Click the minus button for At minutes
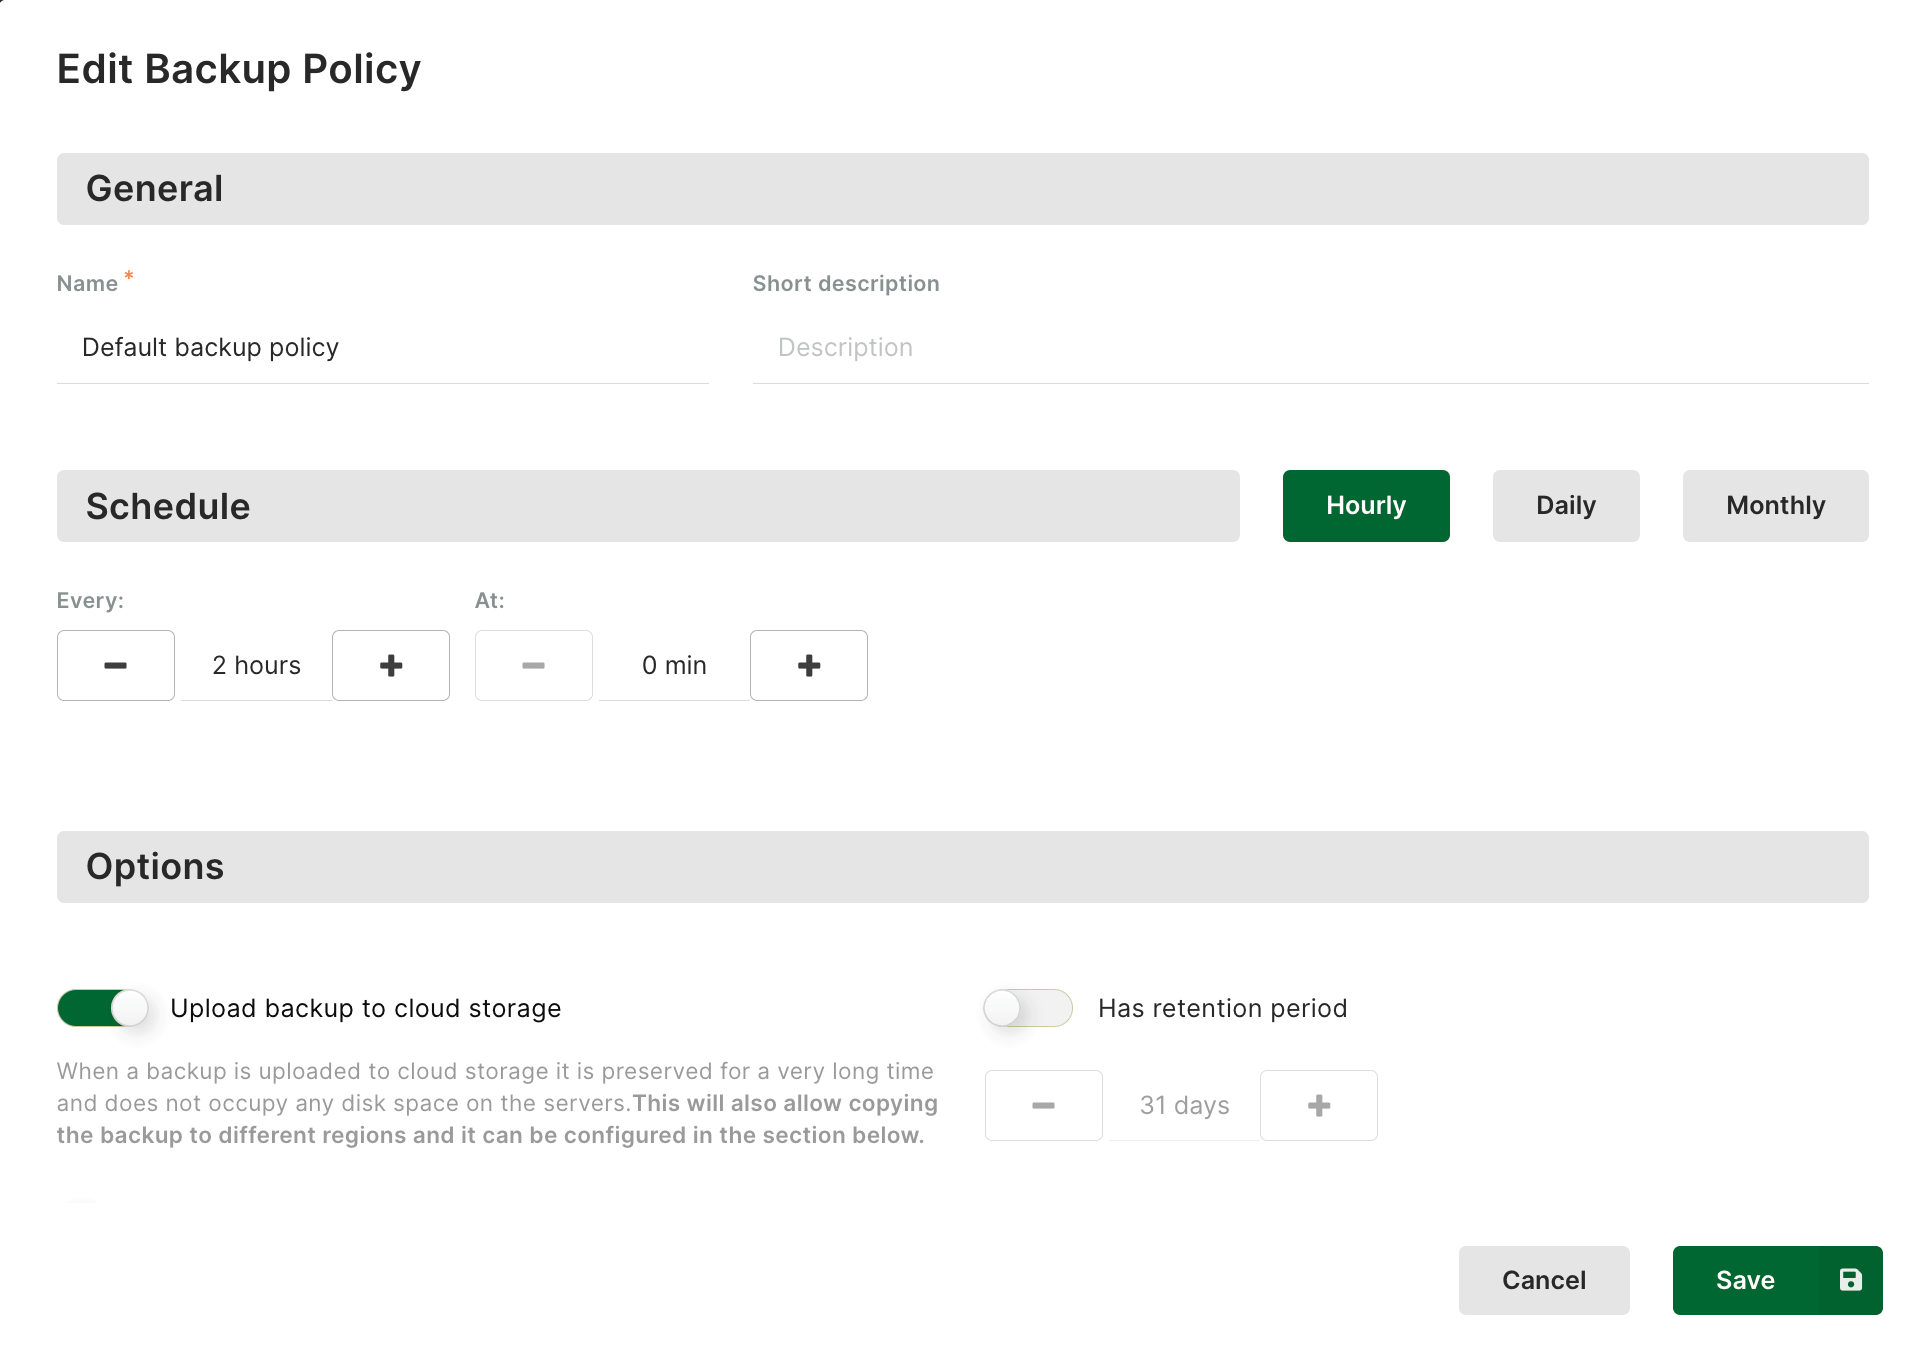The image size is (1926, 1352). tap(534, 665)
